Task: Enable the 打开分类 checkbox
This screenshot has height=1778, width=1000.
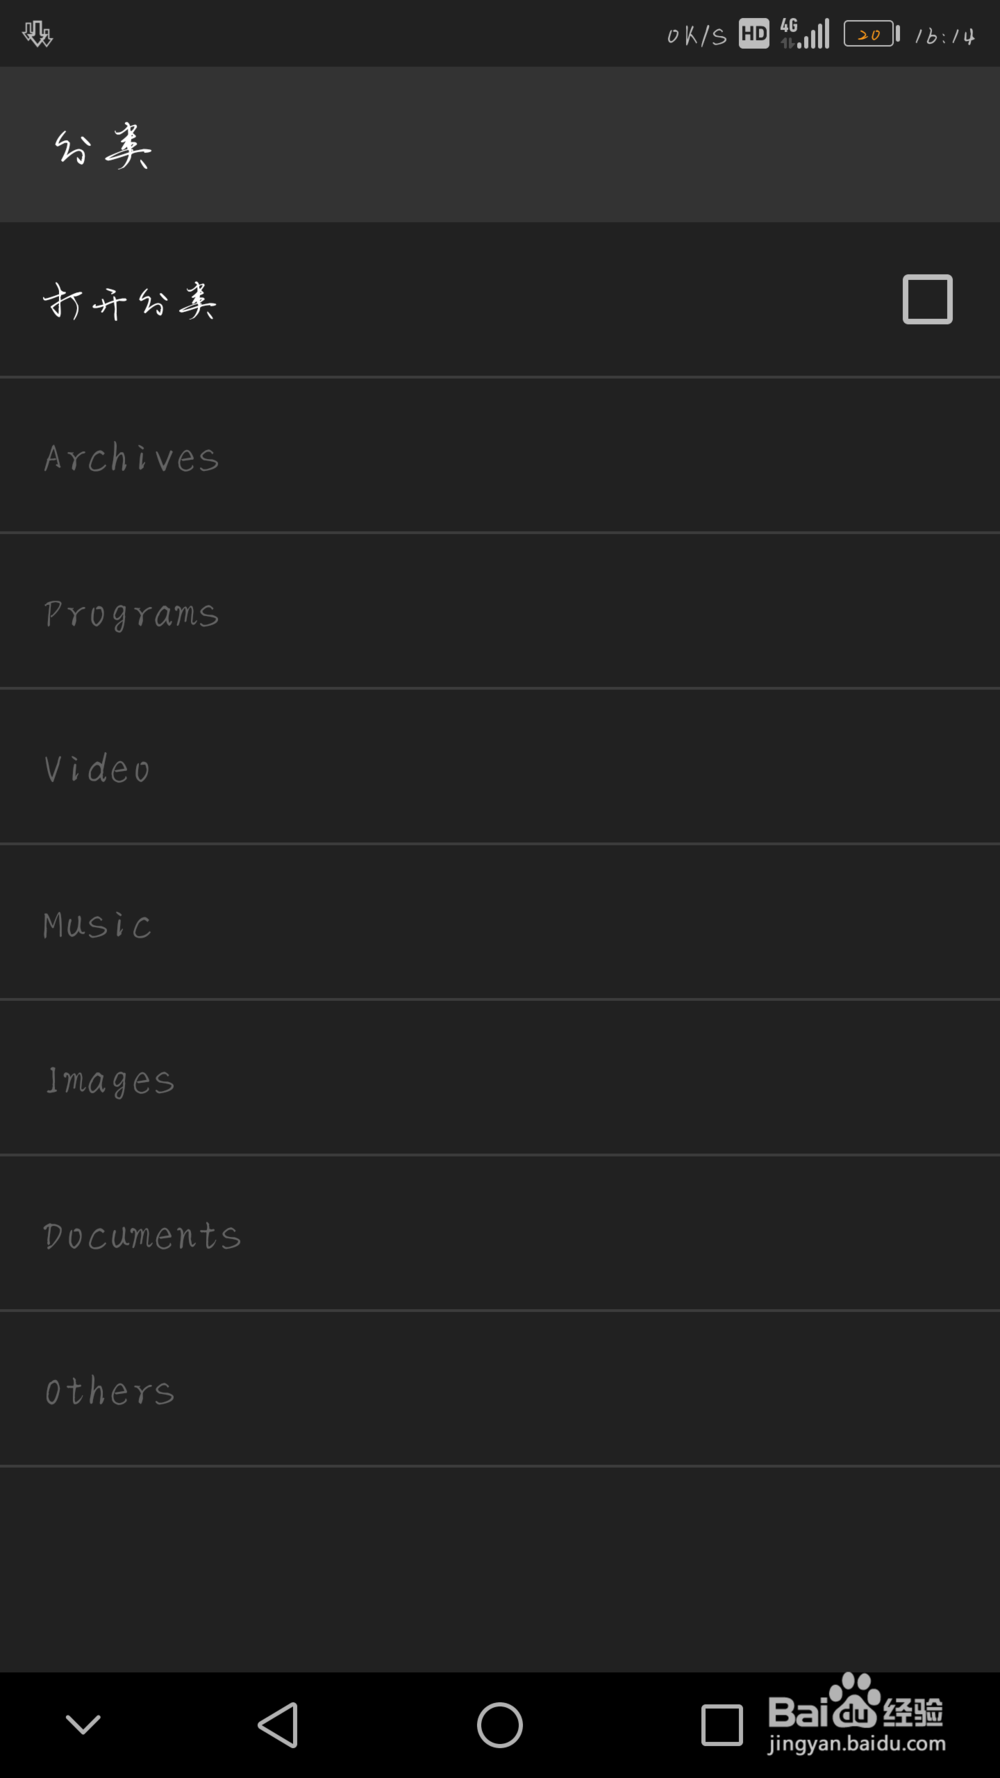Action: click(927, 299)
